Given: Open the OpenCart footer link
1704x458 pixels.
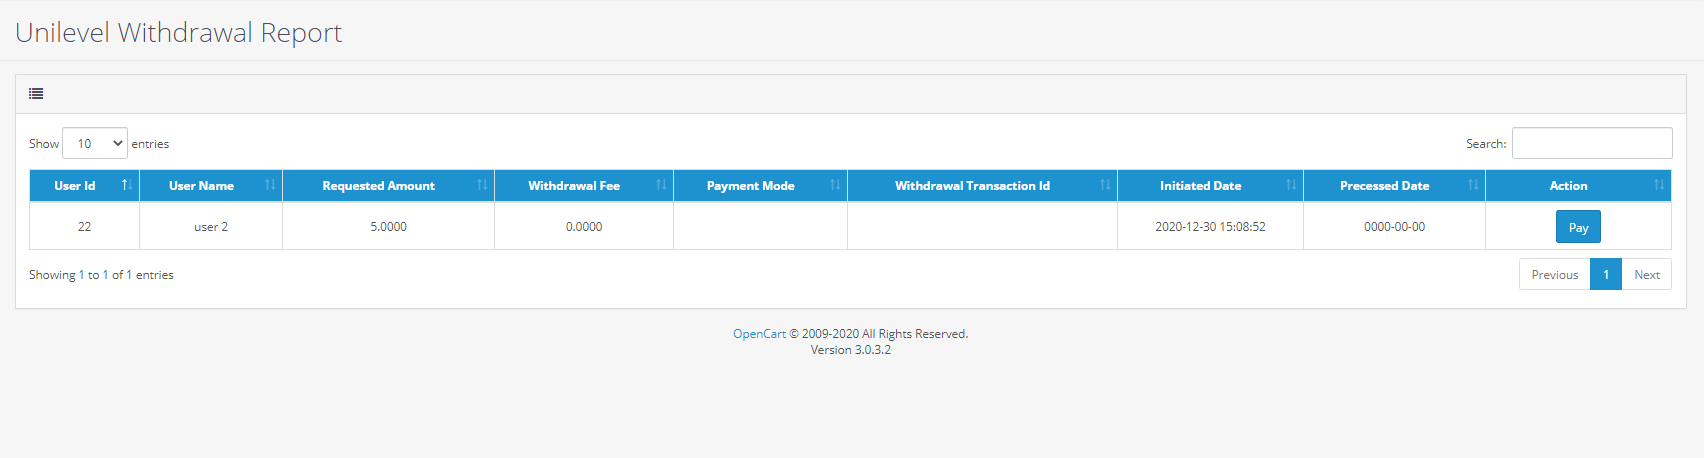Looking at the screenshot, I should pos(759,334).
